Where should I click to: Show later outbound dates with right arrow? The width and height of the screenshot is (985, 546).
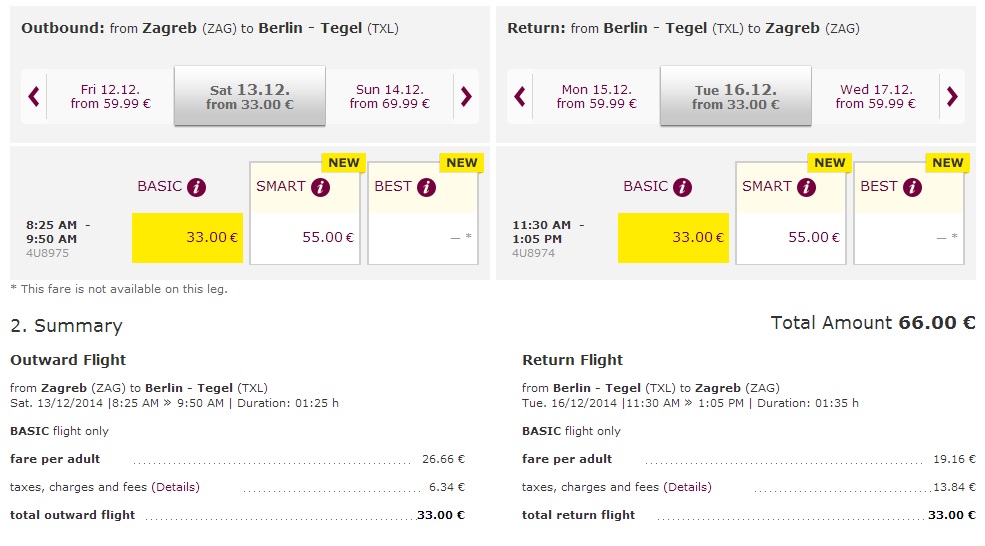point(466,96)
